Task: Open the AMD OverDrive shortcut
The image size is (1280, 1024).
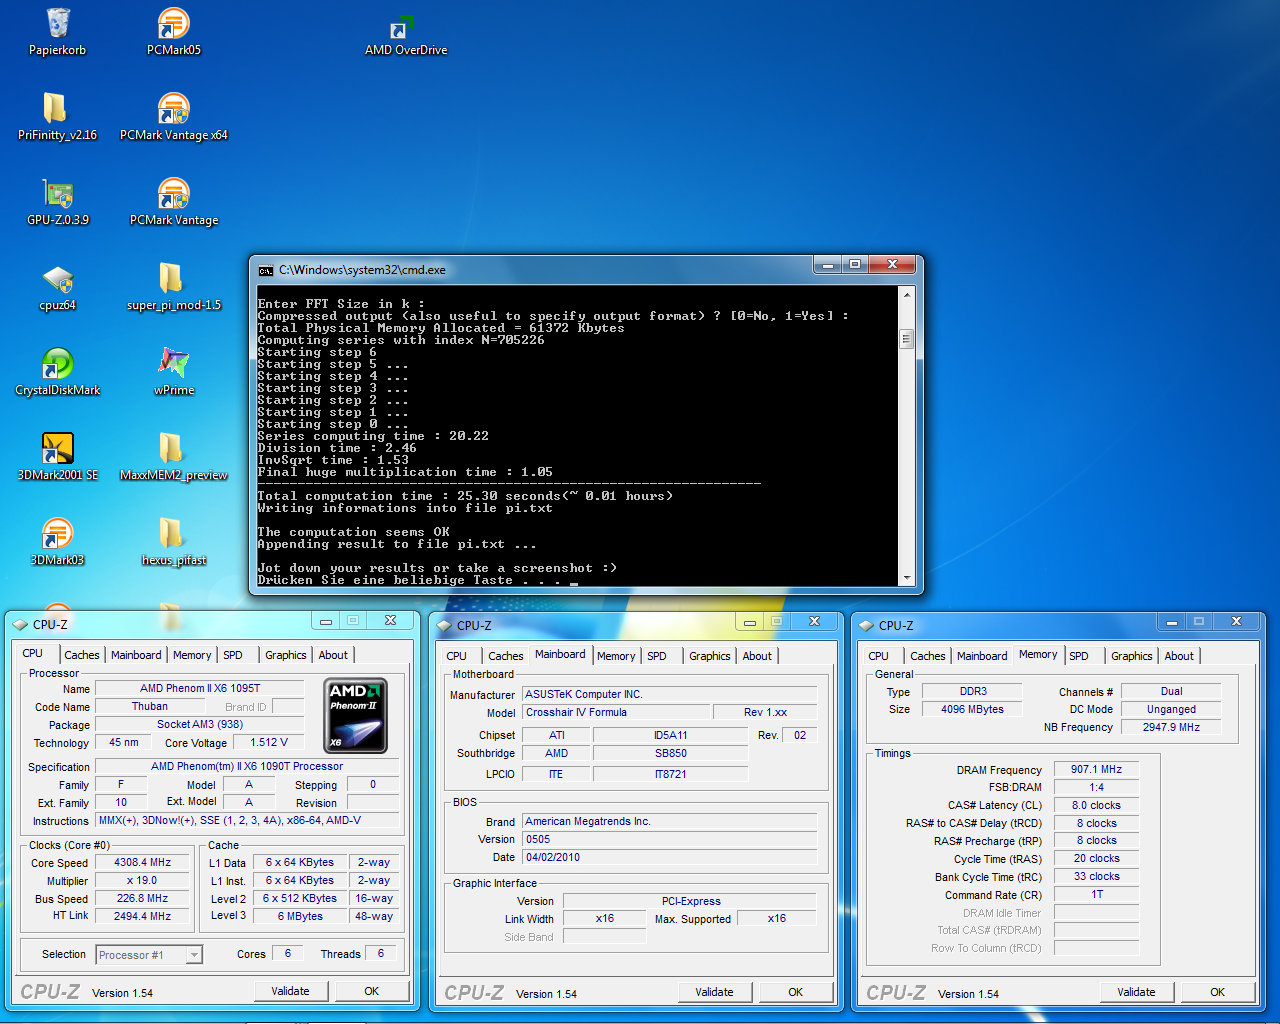Action: 406,34
